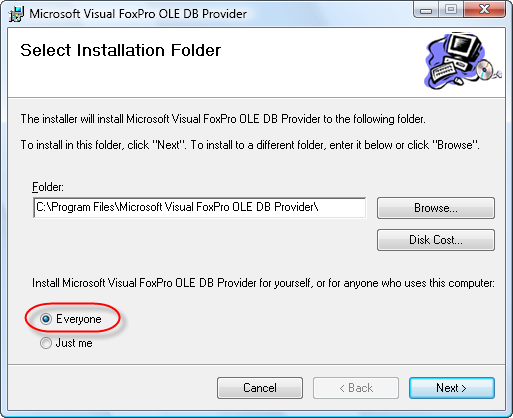Open the Disk Cost... dialog
The width and height of the screenshot is (513, 418).
436,240
